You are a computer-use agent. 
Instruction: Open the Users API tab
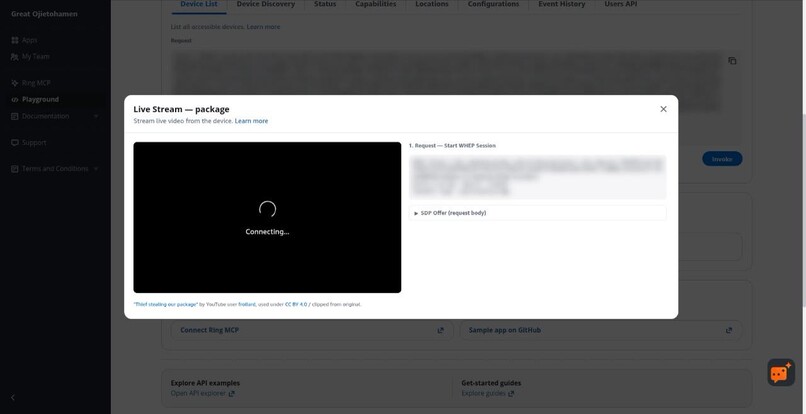point(621,5)
